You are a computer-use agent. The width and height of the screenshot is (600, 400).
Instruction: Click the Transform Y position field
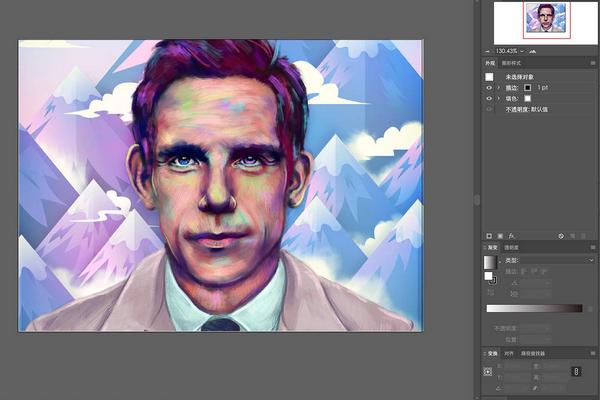517,377
